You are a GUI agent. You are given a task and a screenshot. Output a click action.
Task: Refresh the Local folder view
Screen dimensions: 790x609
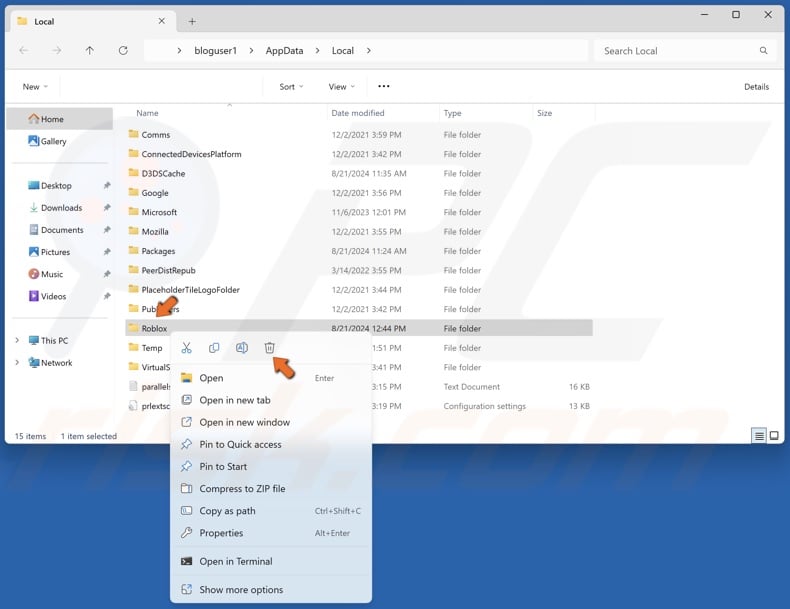(123, 50)
